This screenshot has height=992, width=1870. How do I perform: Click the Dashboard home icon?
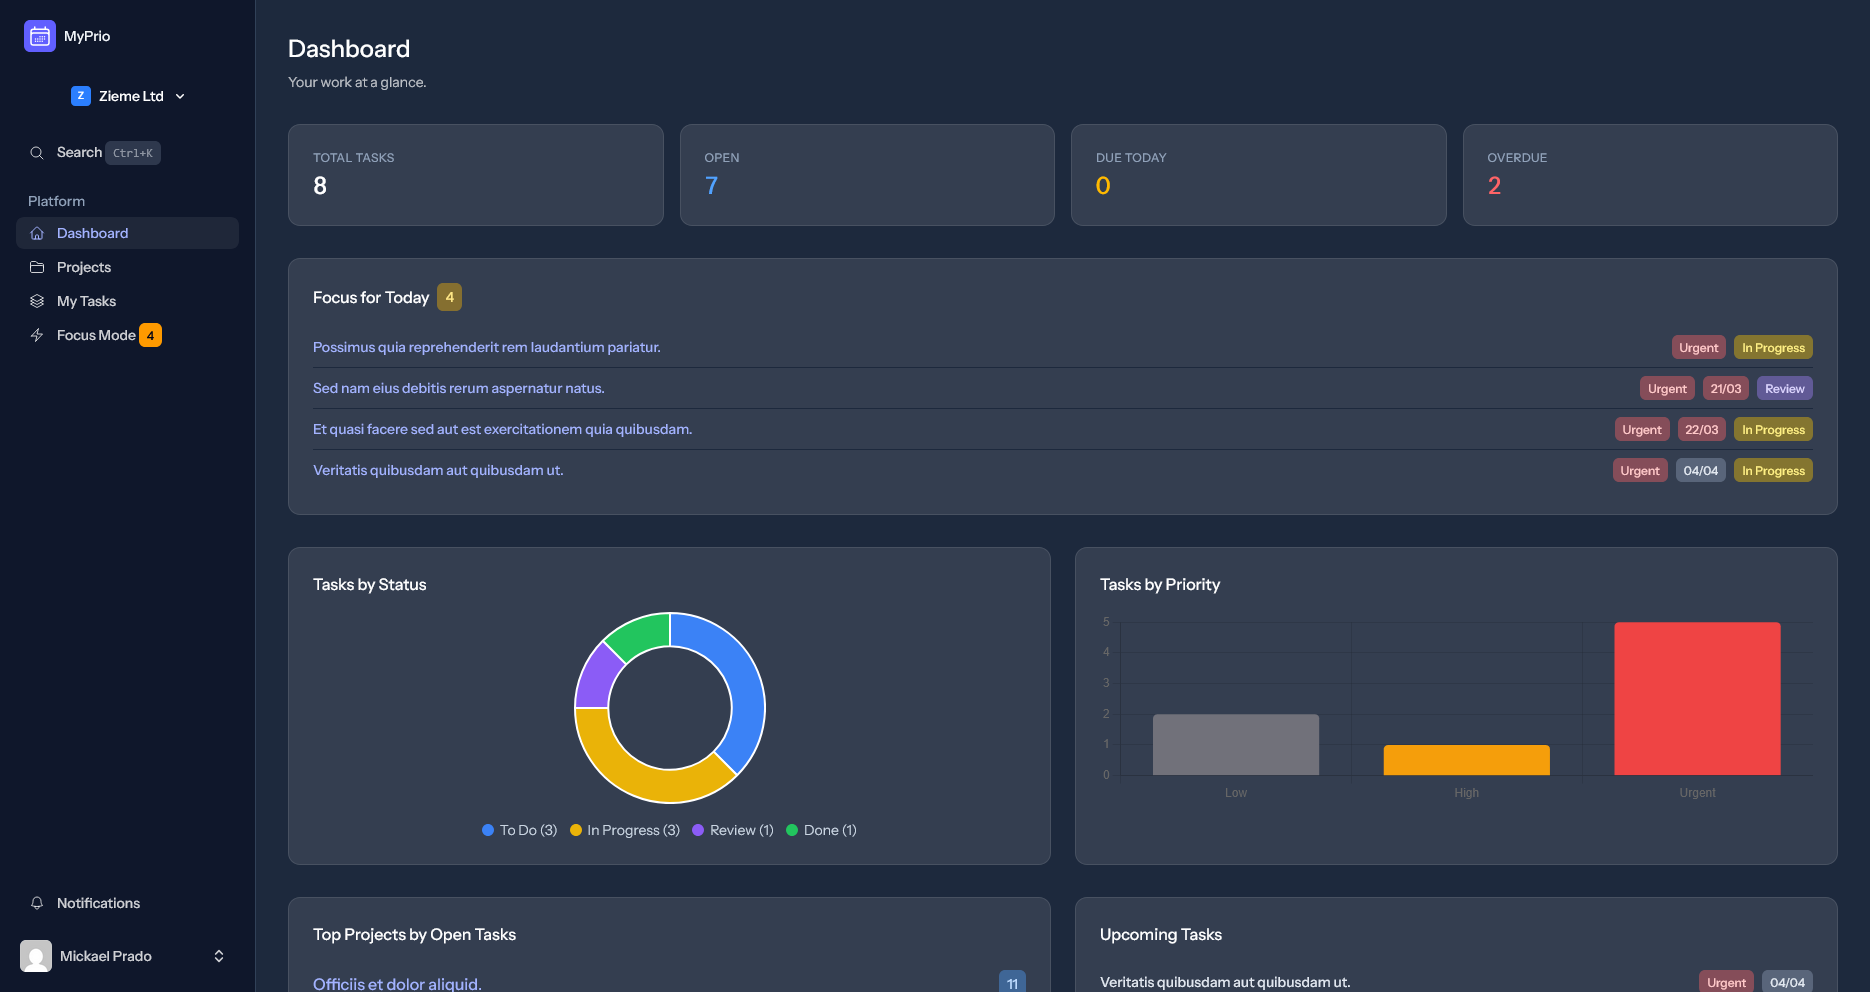coord(37,232)
